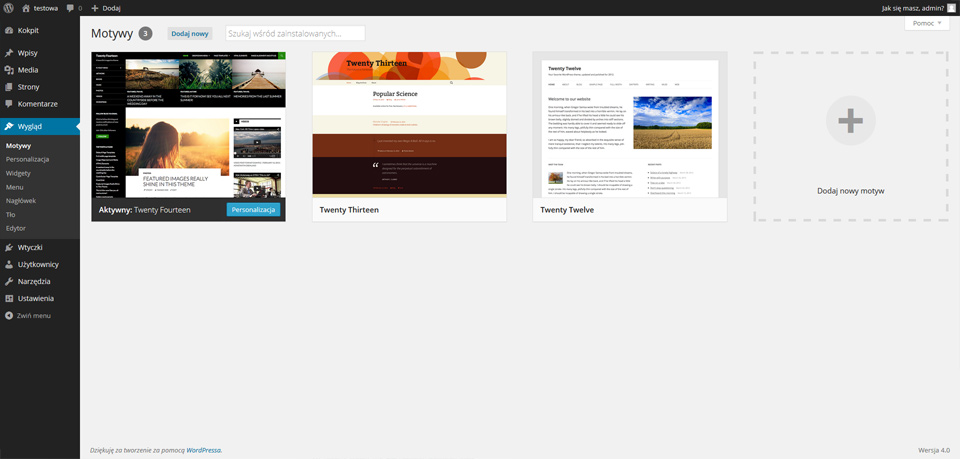The height and width of the screenshot is (459, 960).
Task: Open the Użytkownicy menu item
Action: click(40, 265)
